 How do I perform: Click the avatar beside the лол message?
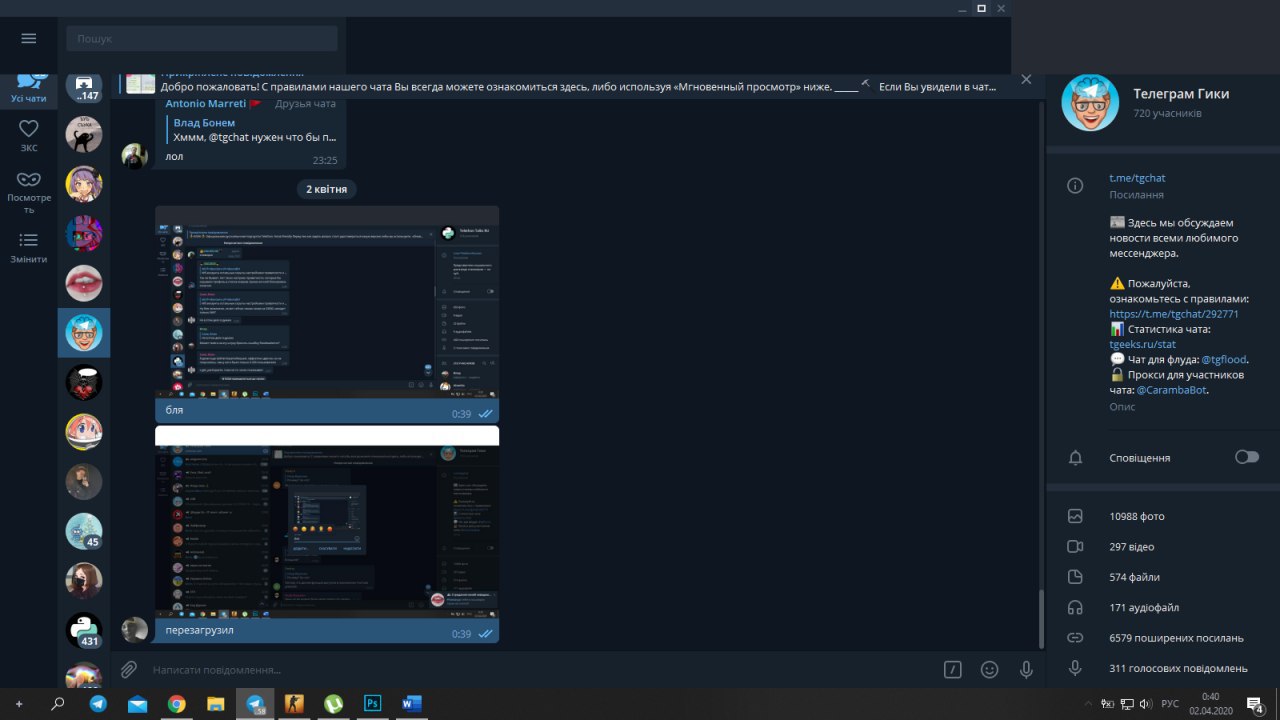click(x=135, y=155)
